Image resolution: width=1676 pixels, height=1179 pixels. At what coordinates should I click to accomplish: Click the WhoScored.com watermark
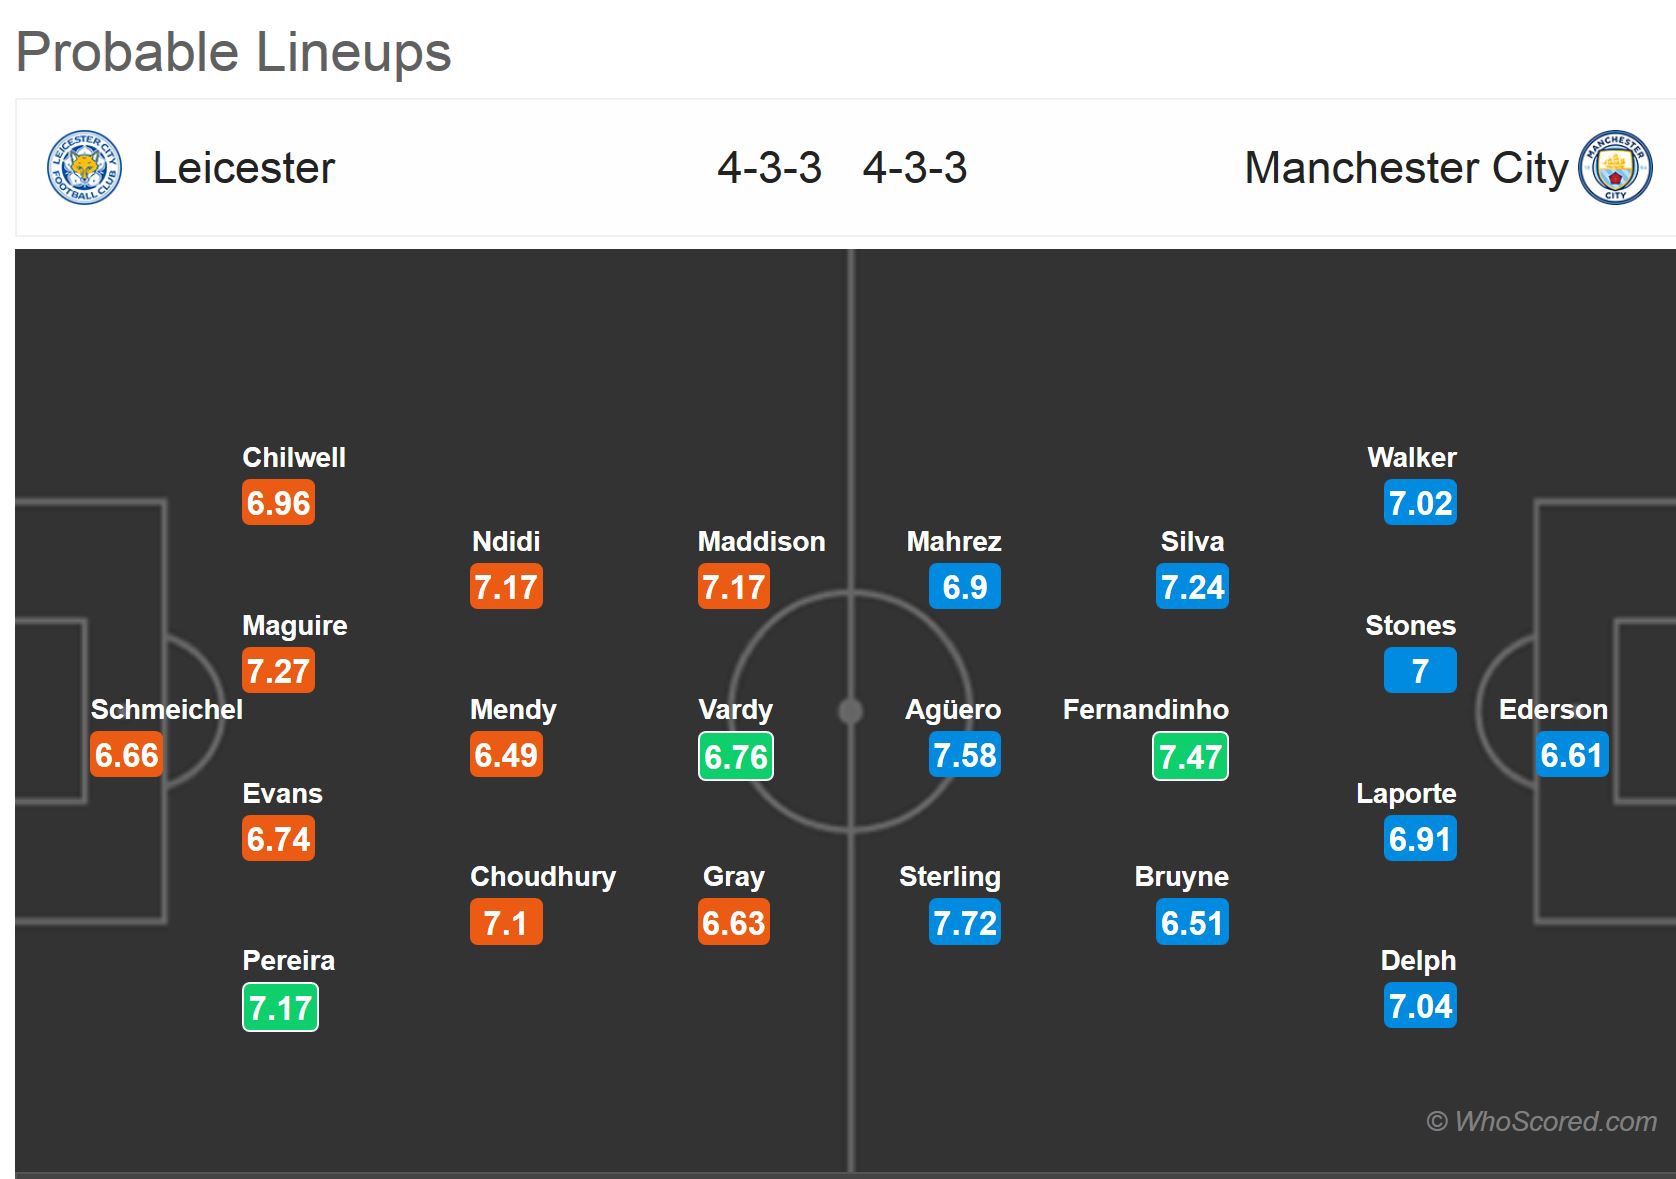point(1541,1122)
